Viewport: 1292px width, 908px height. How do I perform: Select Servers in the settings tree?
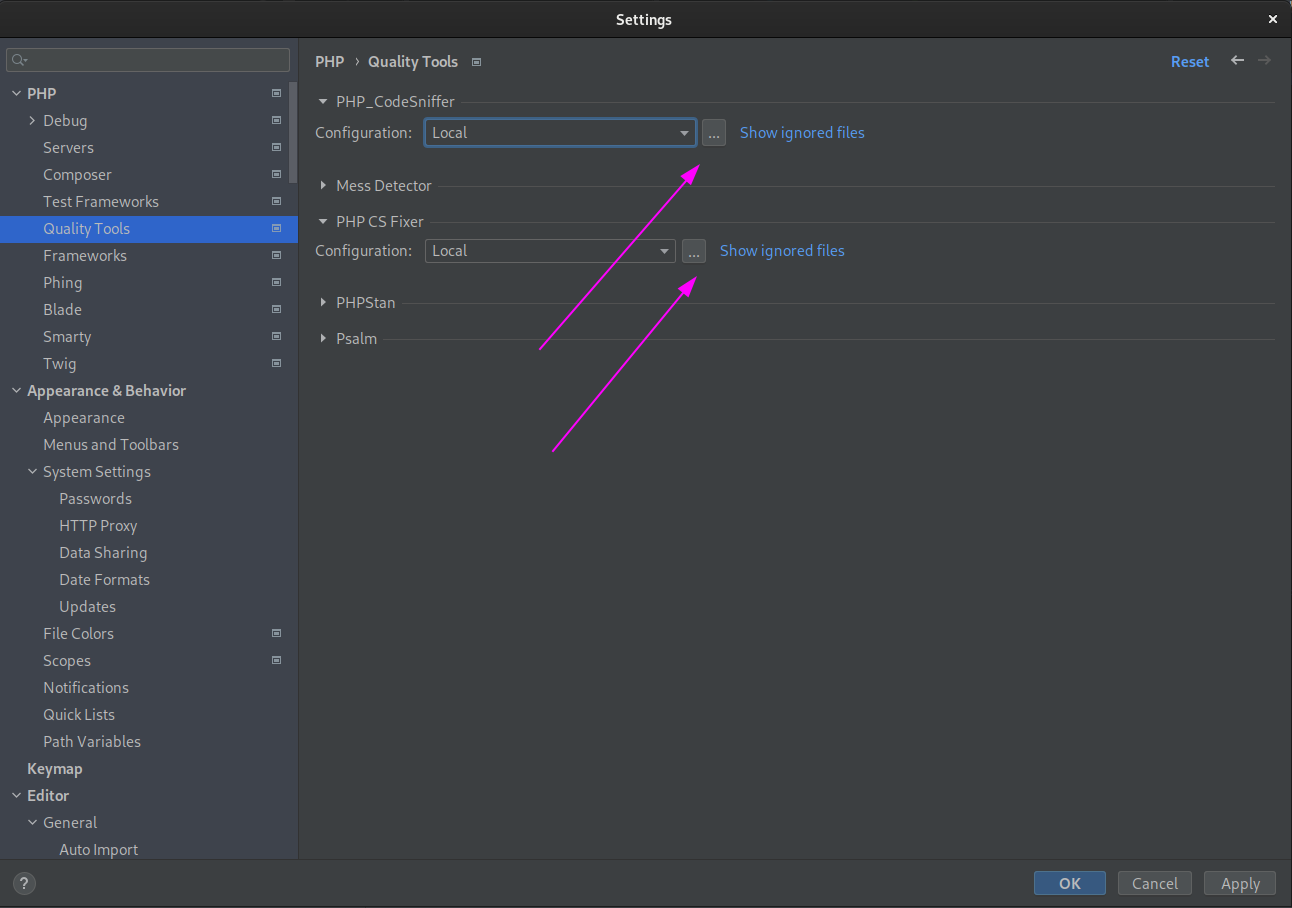[68, 147]
